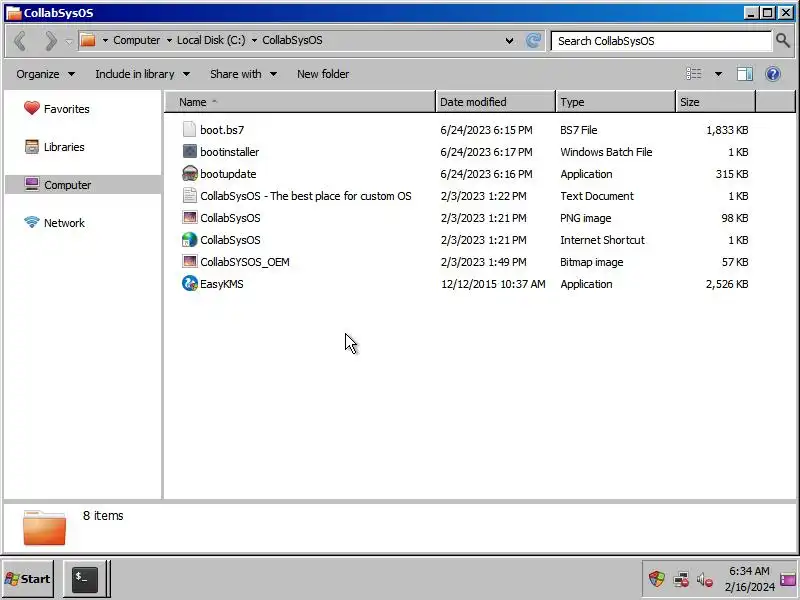Click the bootupdate file name
Viewport: 800px width, 600px height.
[228, 174]
